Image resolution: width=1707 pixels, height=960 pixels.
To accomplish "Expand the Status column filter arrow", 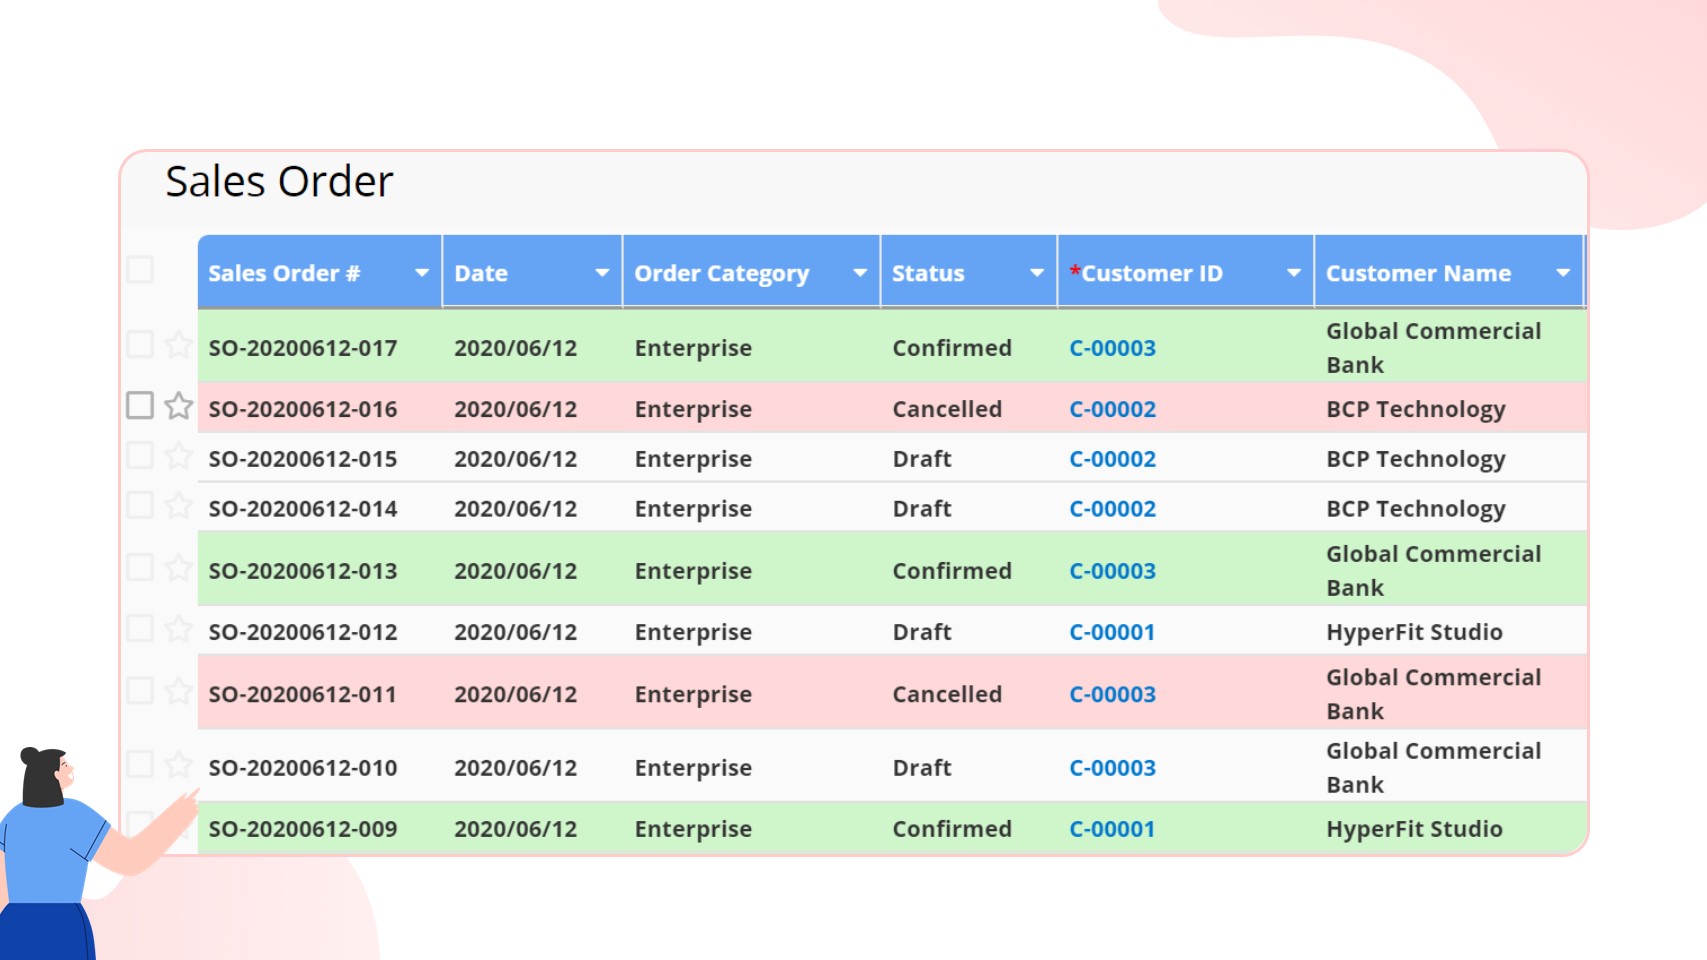I will (x=1036, y=273).
